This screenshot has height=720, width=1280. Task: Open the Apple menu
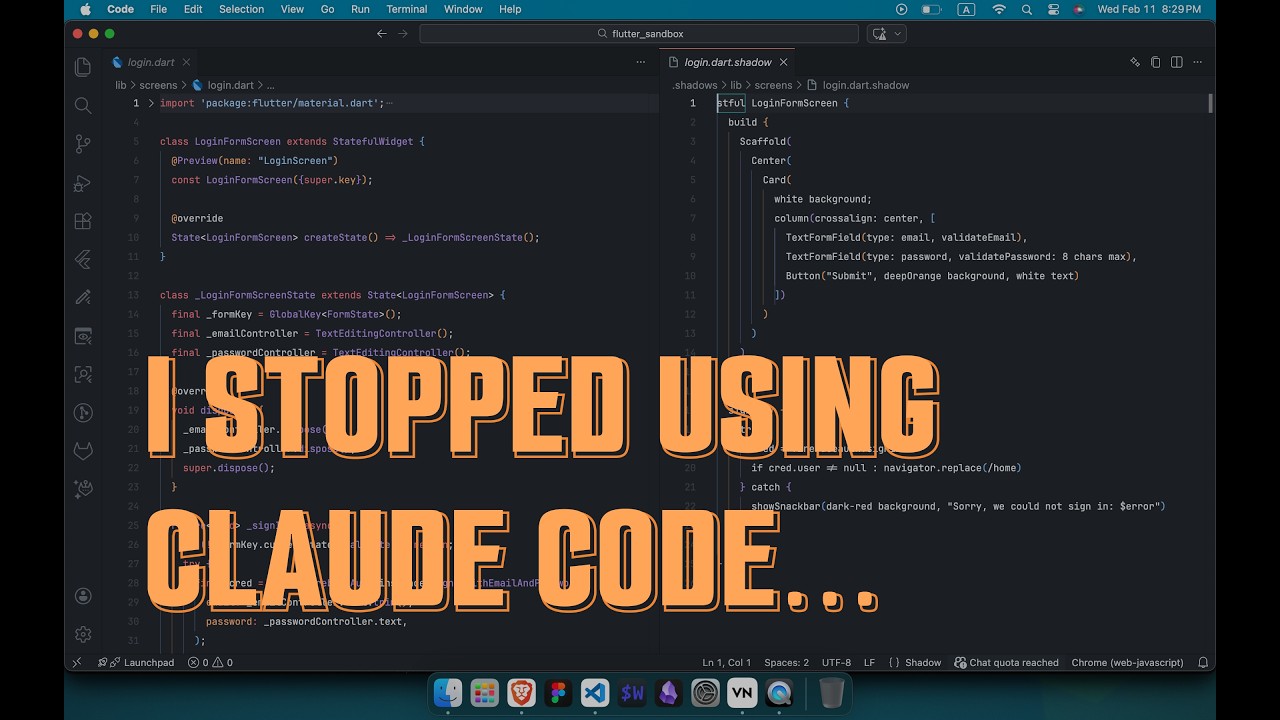[x=84, y=9]
